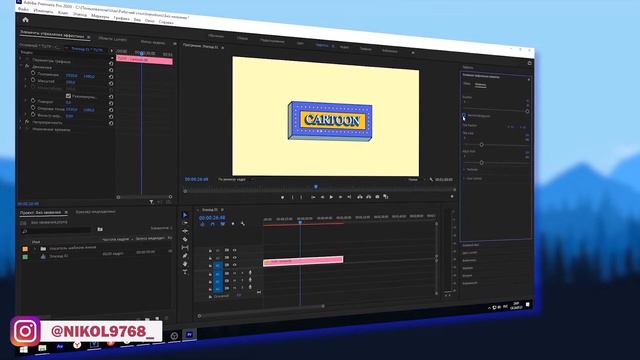Image resolution: width=640 pixels, height=360 pixels.
Task: Reset the Opacity effect
Action: 111,123
